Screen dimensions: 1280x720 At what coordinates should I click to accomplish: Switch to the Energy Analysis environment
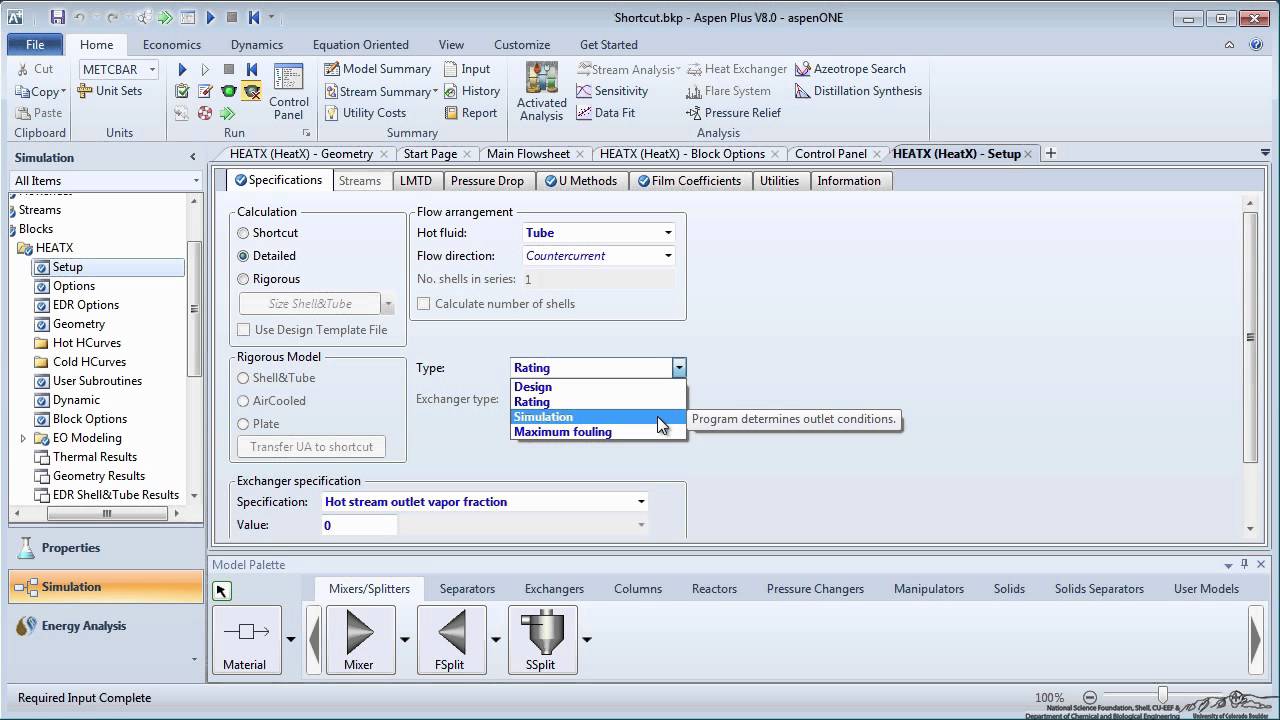105,626
